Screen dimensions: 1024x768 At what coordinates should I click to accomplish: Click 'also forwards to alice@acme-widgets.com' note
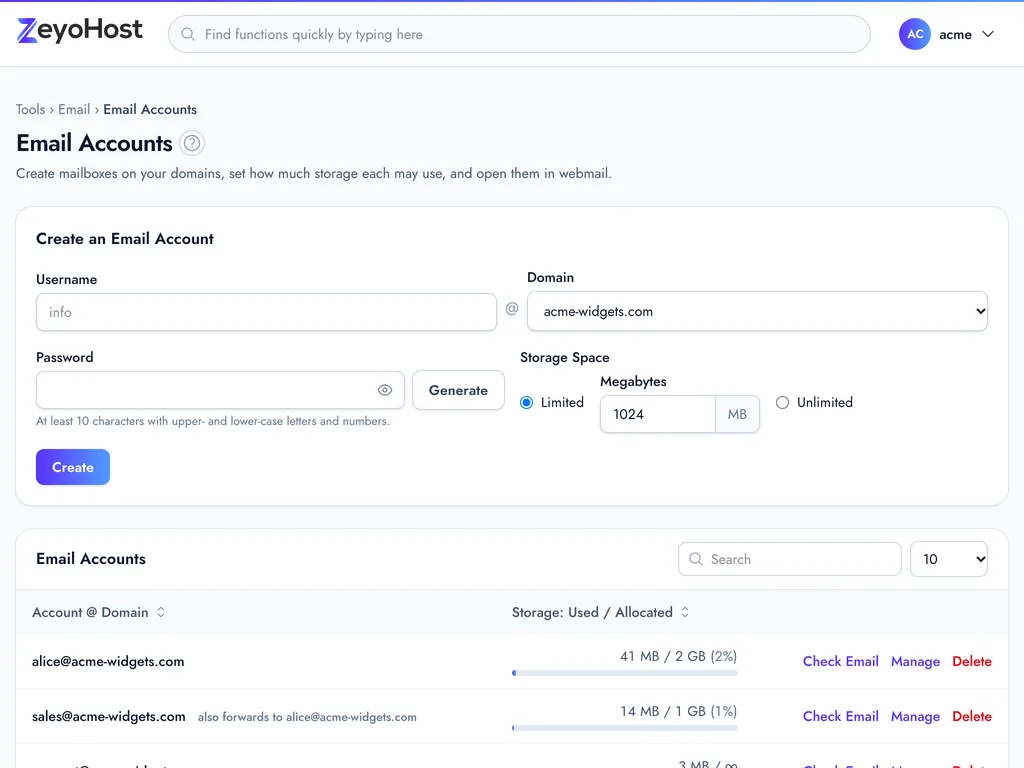click(x=307, y=716)
